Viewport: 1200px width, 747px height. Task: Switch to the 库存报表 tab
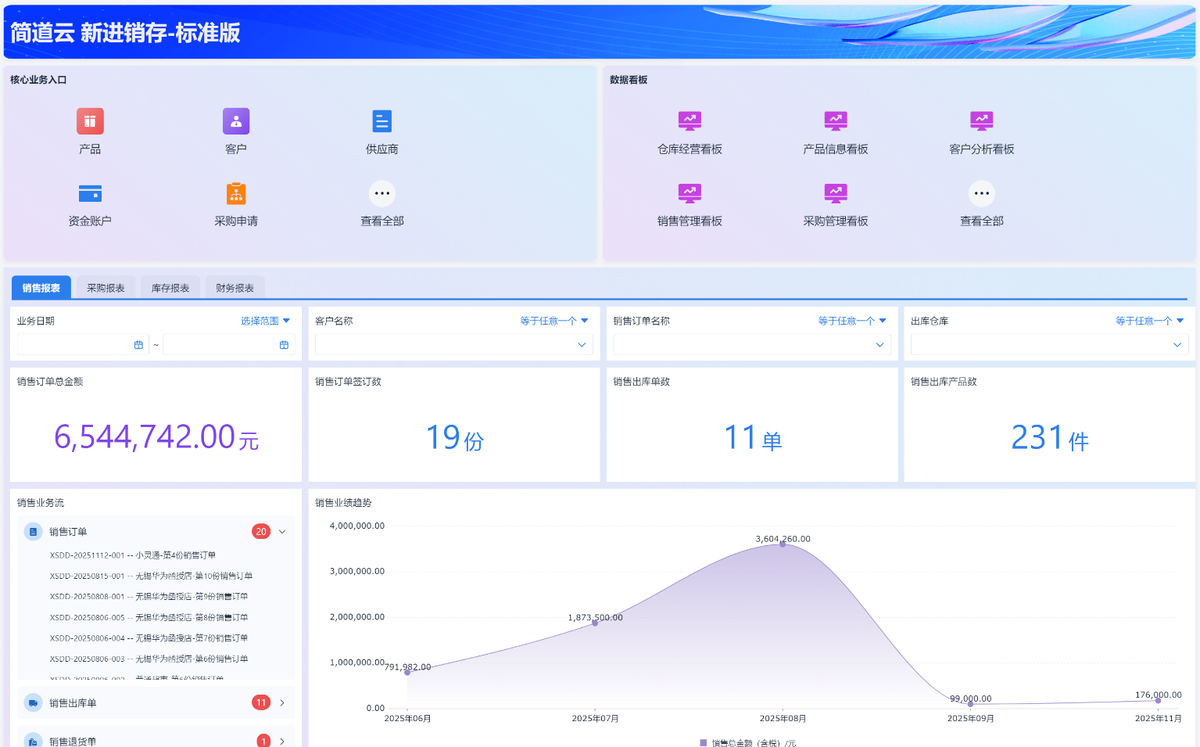pyautogui.click(x=171, y=288)
